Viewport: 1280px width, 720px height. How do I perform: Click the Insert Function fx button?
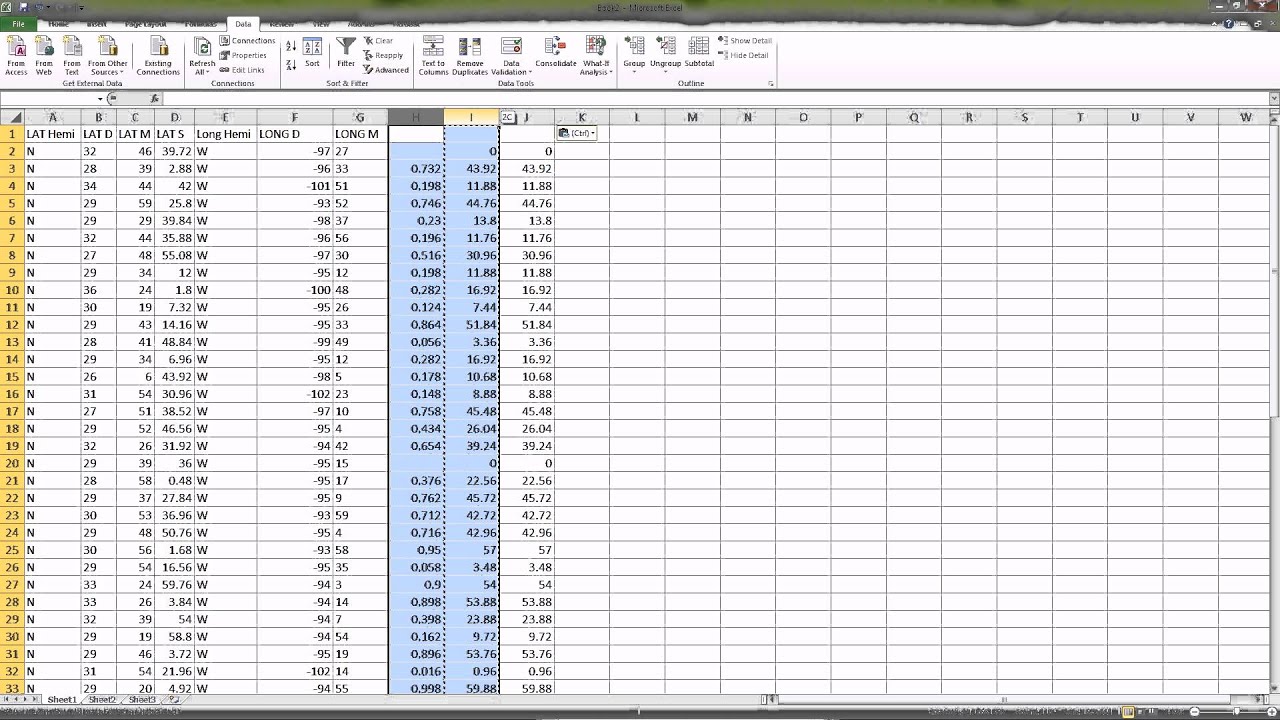click(154, 99)
